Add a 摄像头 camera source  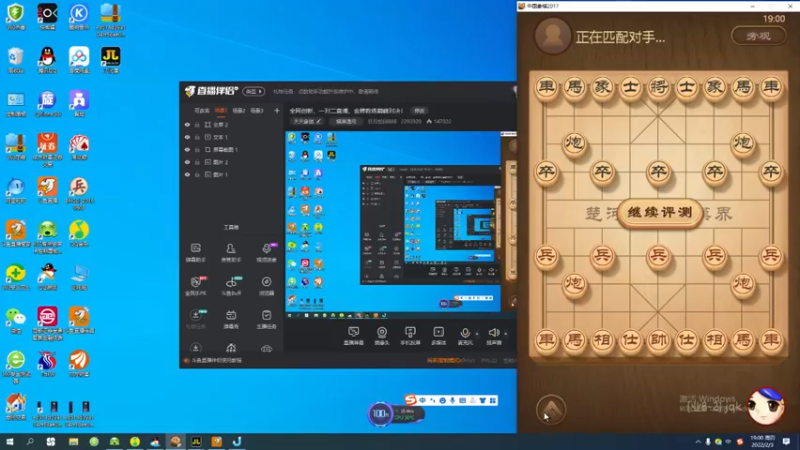click(x=382, y=336)
